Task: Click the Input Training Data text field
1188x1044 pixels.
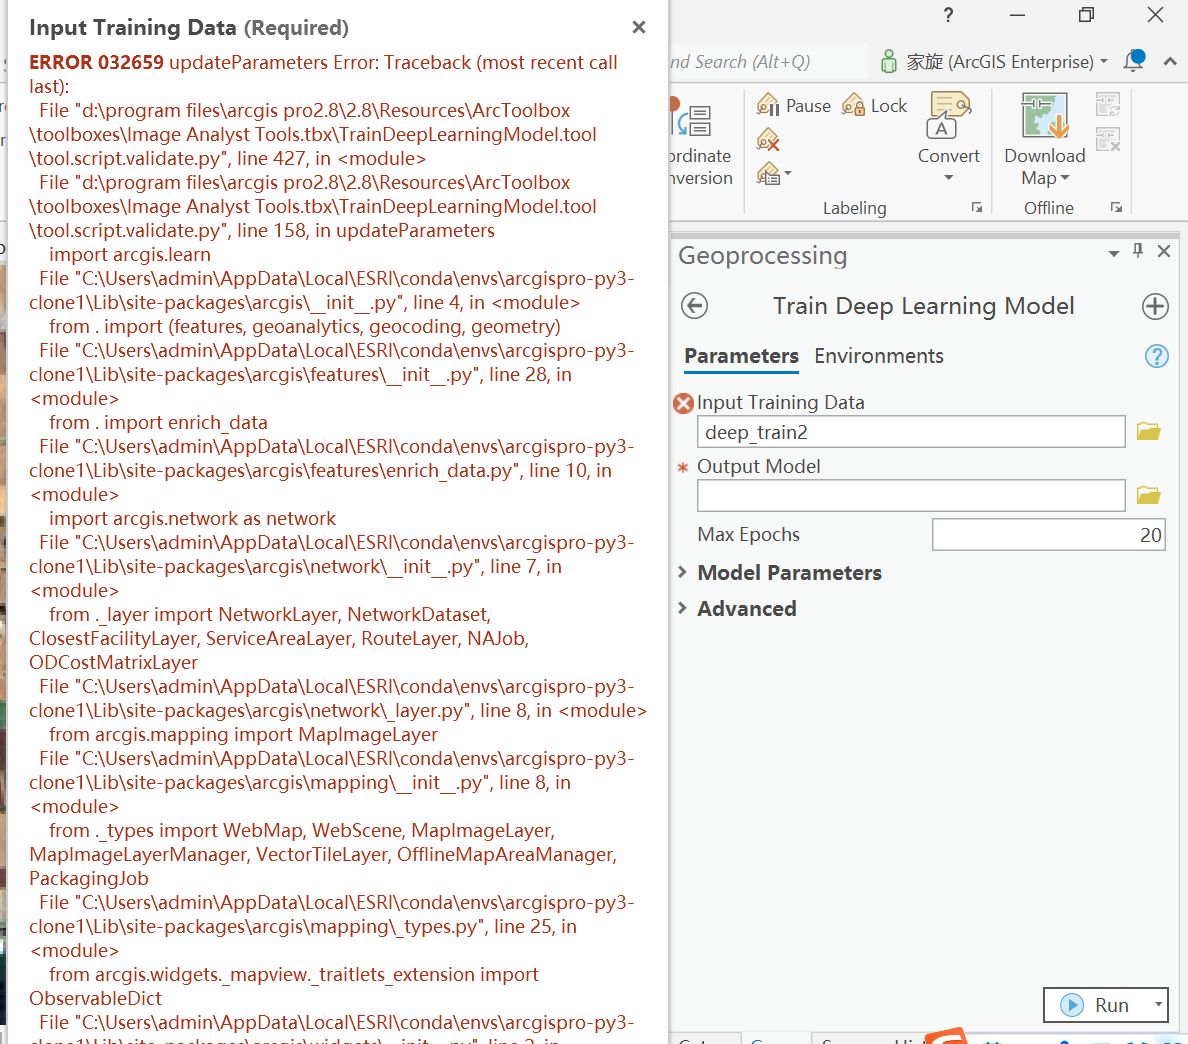Action: click(x=911, y=432)
